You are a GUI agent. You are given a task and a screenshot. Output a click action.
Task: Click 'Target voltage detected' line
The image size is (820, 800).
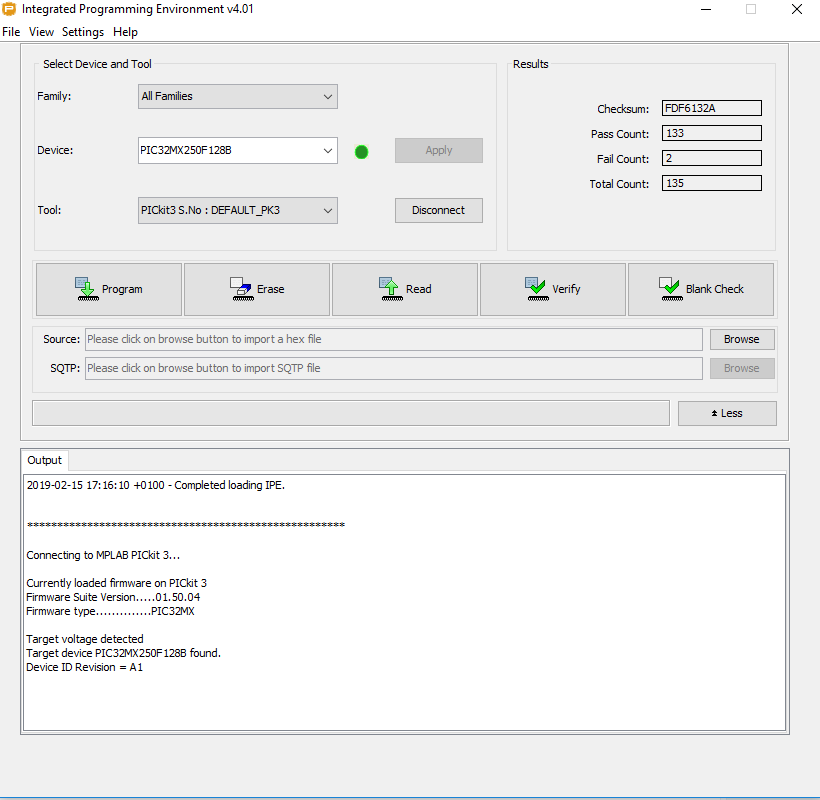[85, 639]
